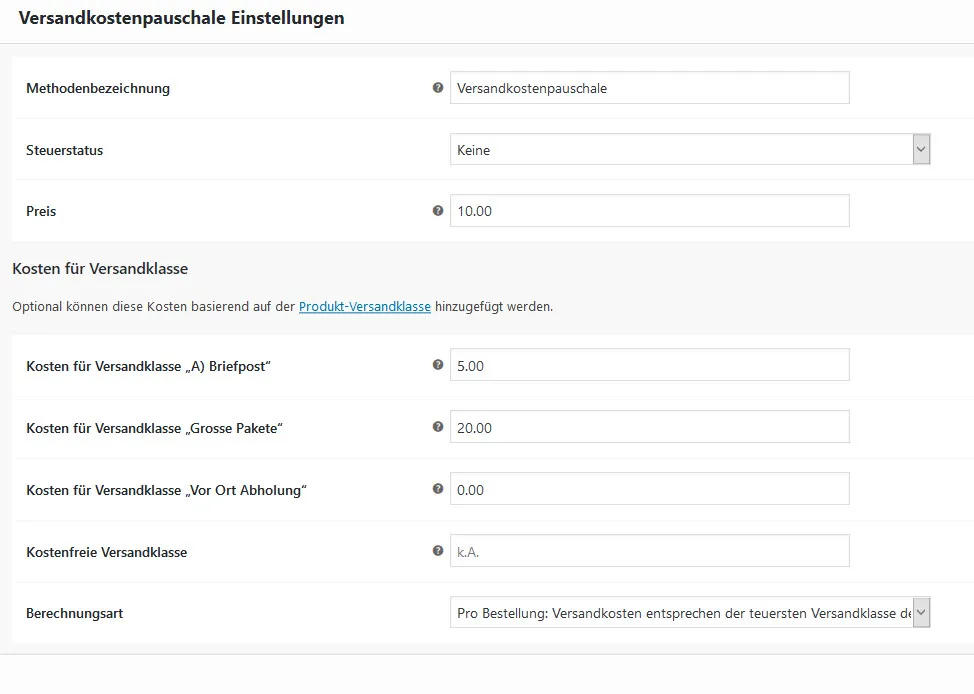
Task: Click the Steuerstatus label
Action: [65, 150]
